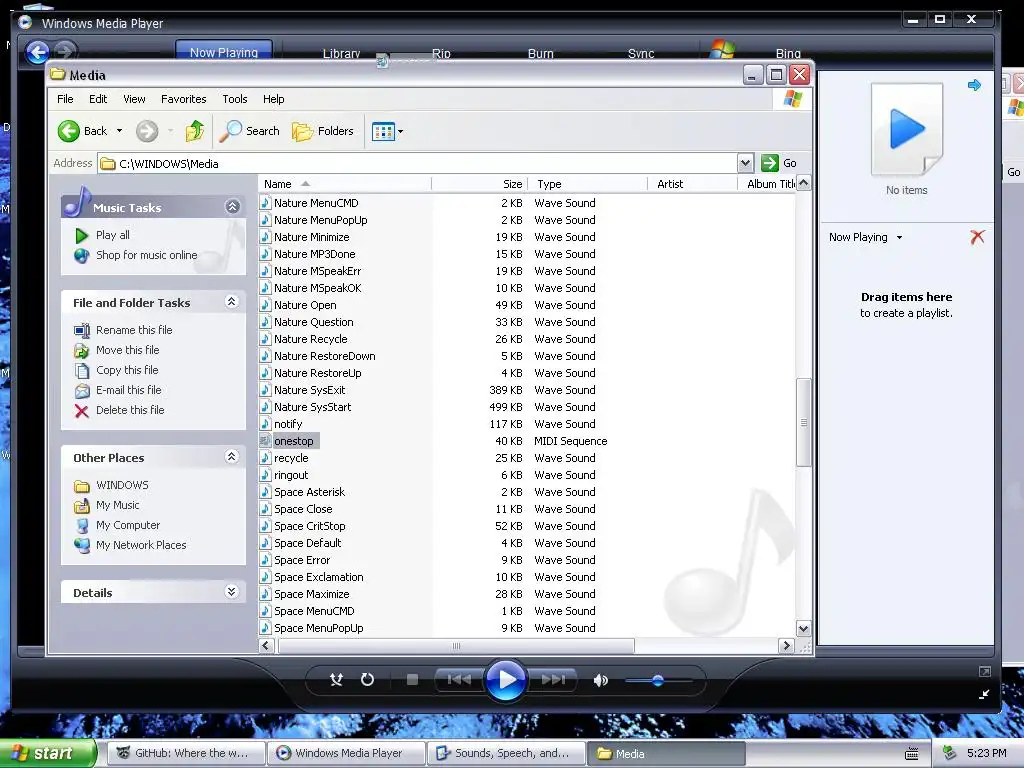1024x768 pixels.
Task: Click the green Back button in Explorer
Action: (x=82, y=131)
